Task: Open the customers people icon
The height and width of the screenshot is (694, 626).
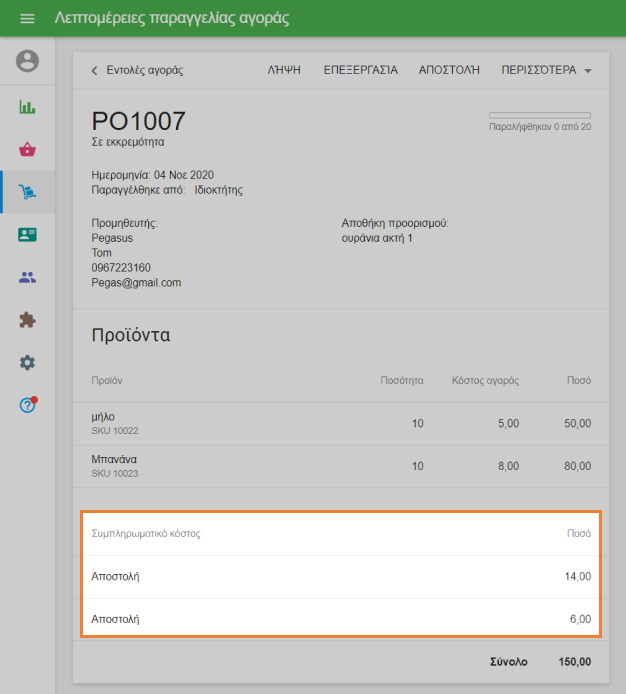Action: 28,278
